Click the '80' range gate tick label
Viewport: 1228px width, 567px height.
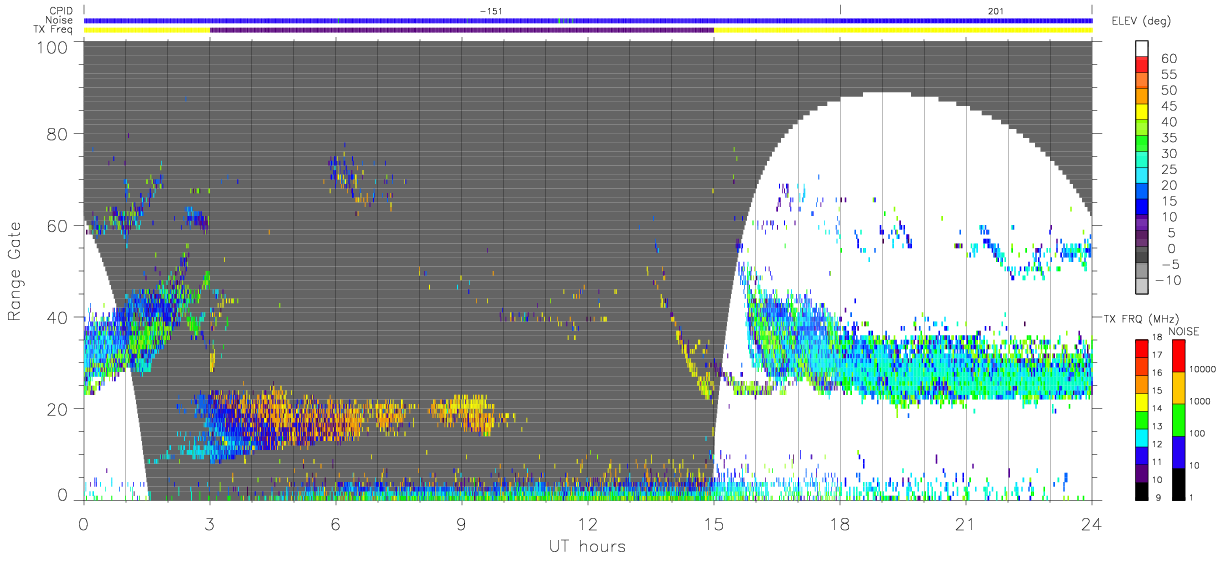[x=59, y=134]
